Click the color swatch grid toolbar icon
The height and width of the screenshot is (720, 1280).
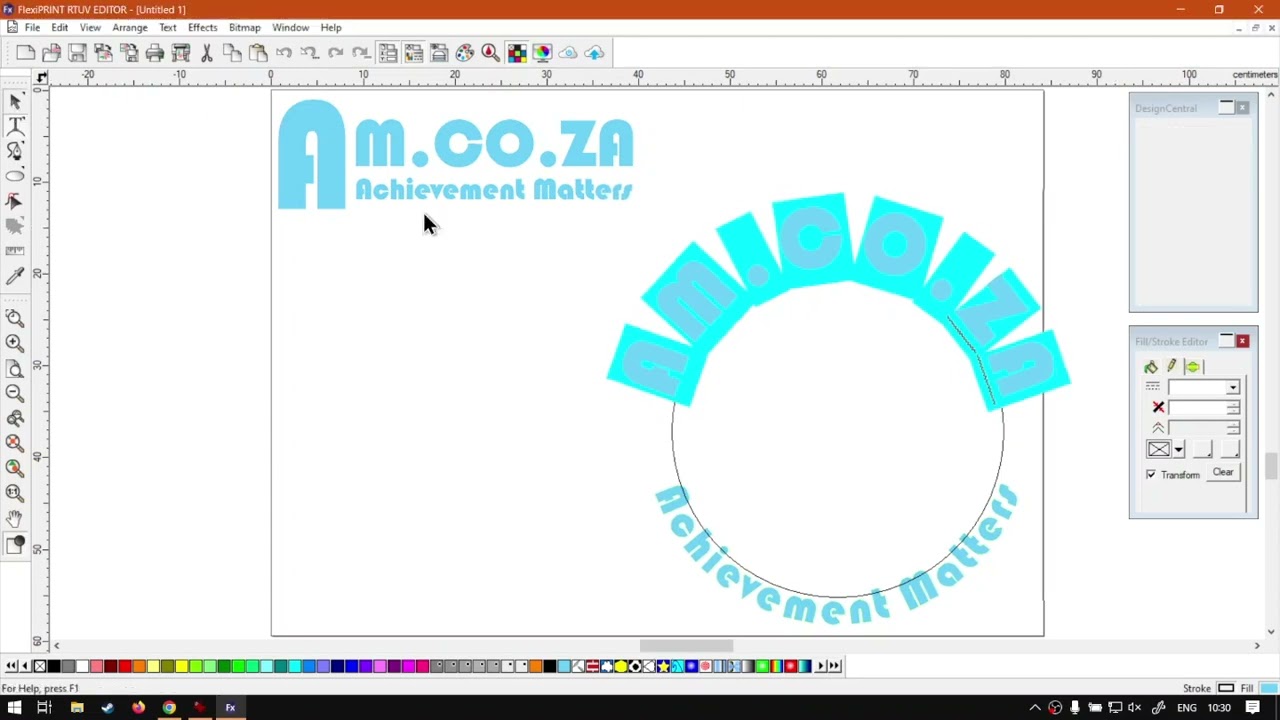(516, 53)
